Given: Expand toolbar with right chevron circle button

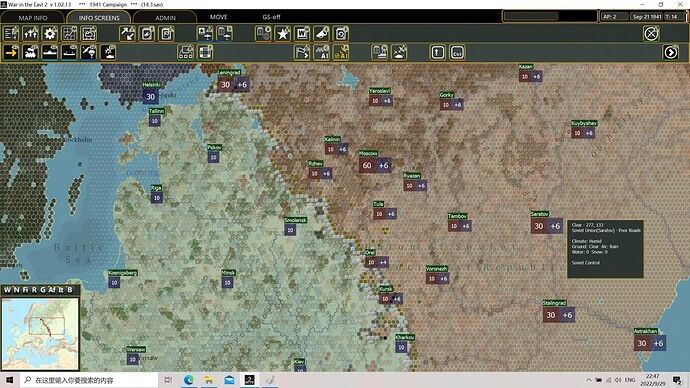Looking at the screenshot, I should [x=670, y=53].
